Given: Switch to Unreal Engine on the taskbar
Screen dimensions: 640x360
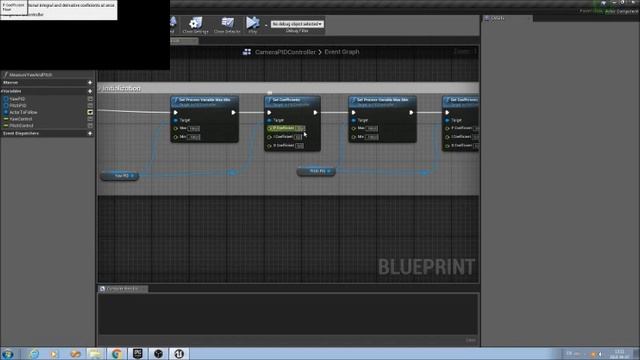Looking at the screenshot, I should click(179, 353).
